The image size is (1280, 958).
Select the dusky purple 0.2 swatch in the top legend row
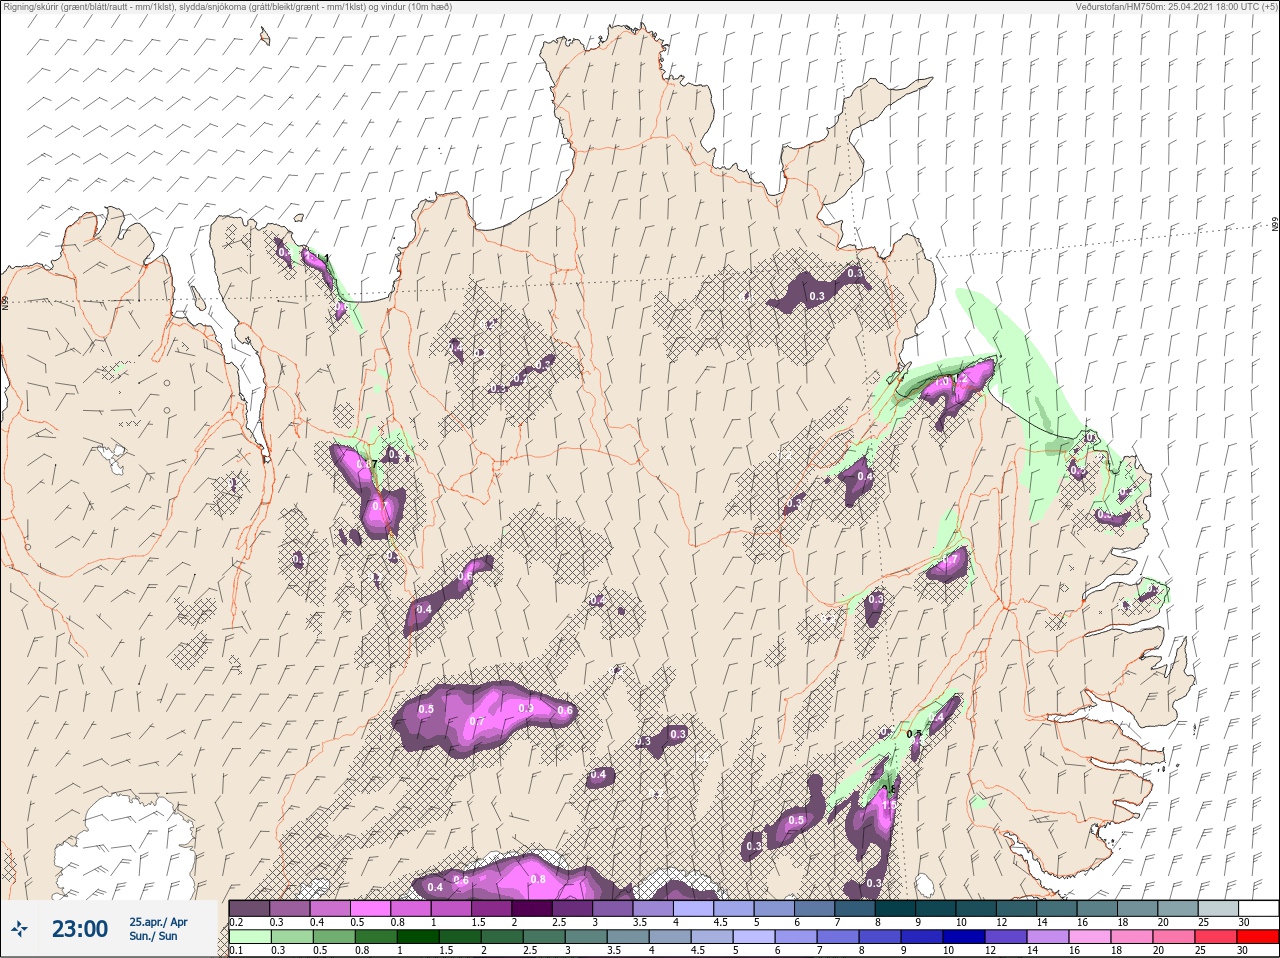249,908
